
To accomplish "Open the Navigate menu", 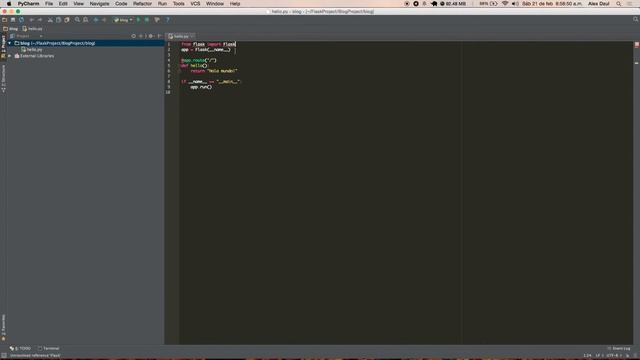I will 99,4.
